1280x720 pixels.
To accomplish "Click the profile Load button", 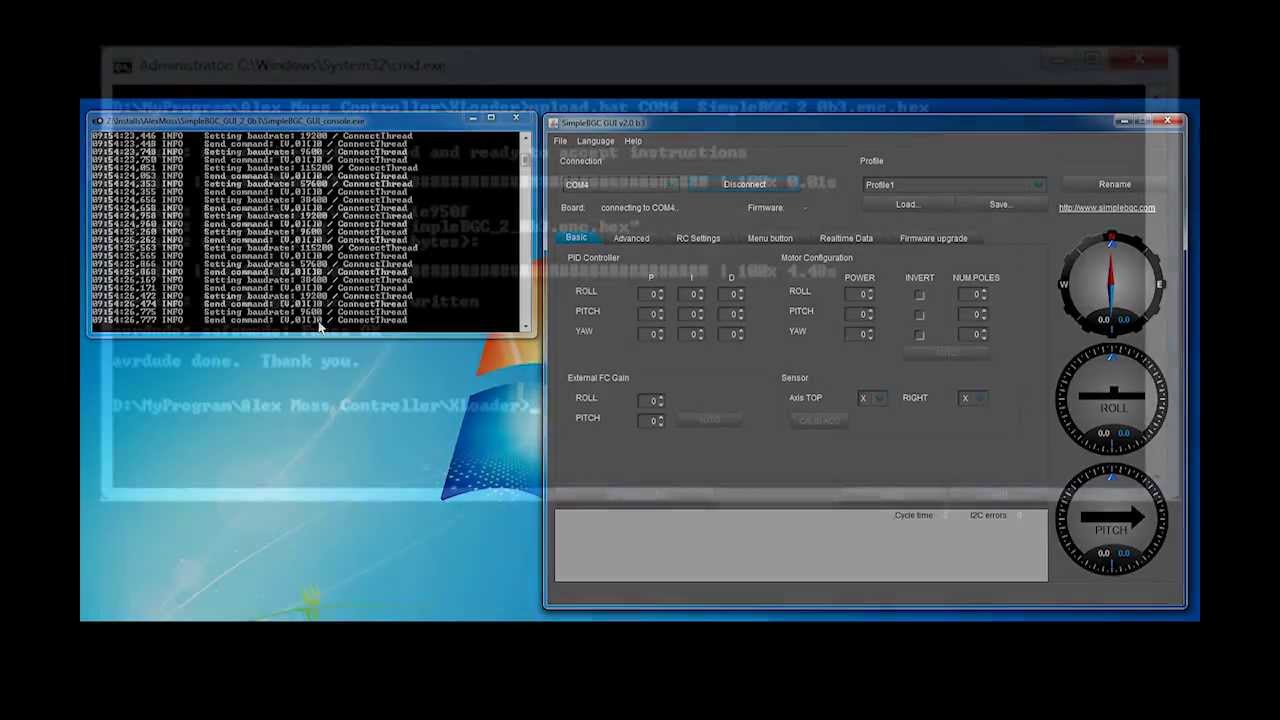I will click(907, 205).
